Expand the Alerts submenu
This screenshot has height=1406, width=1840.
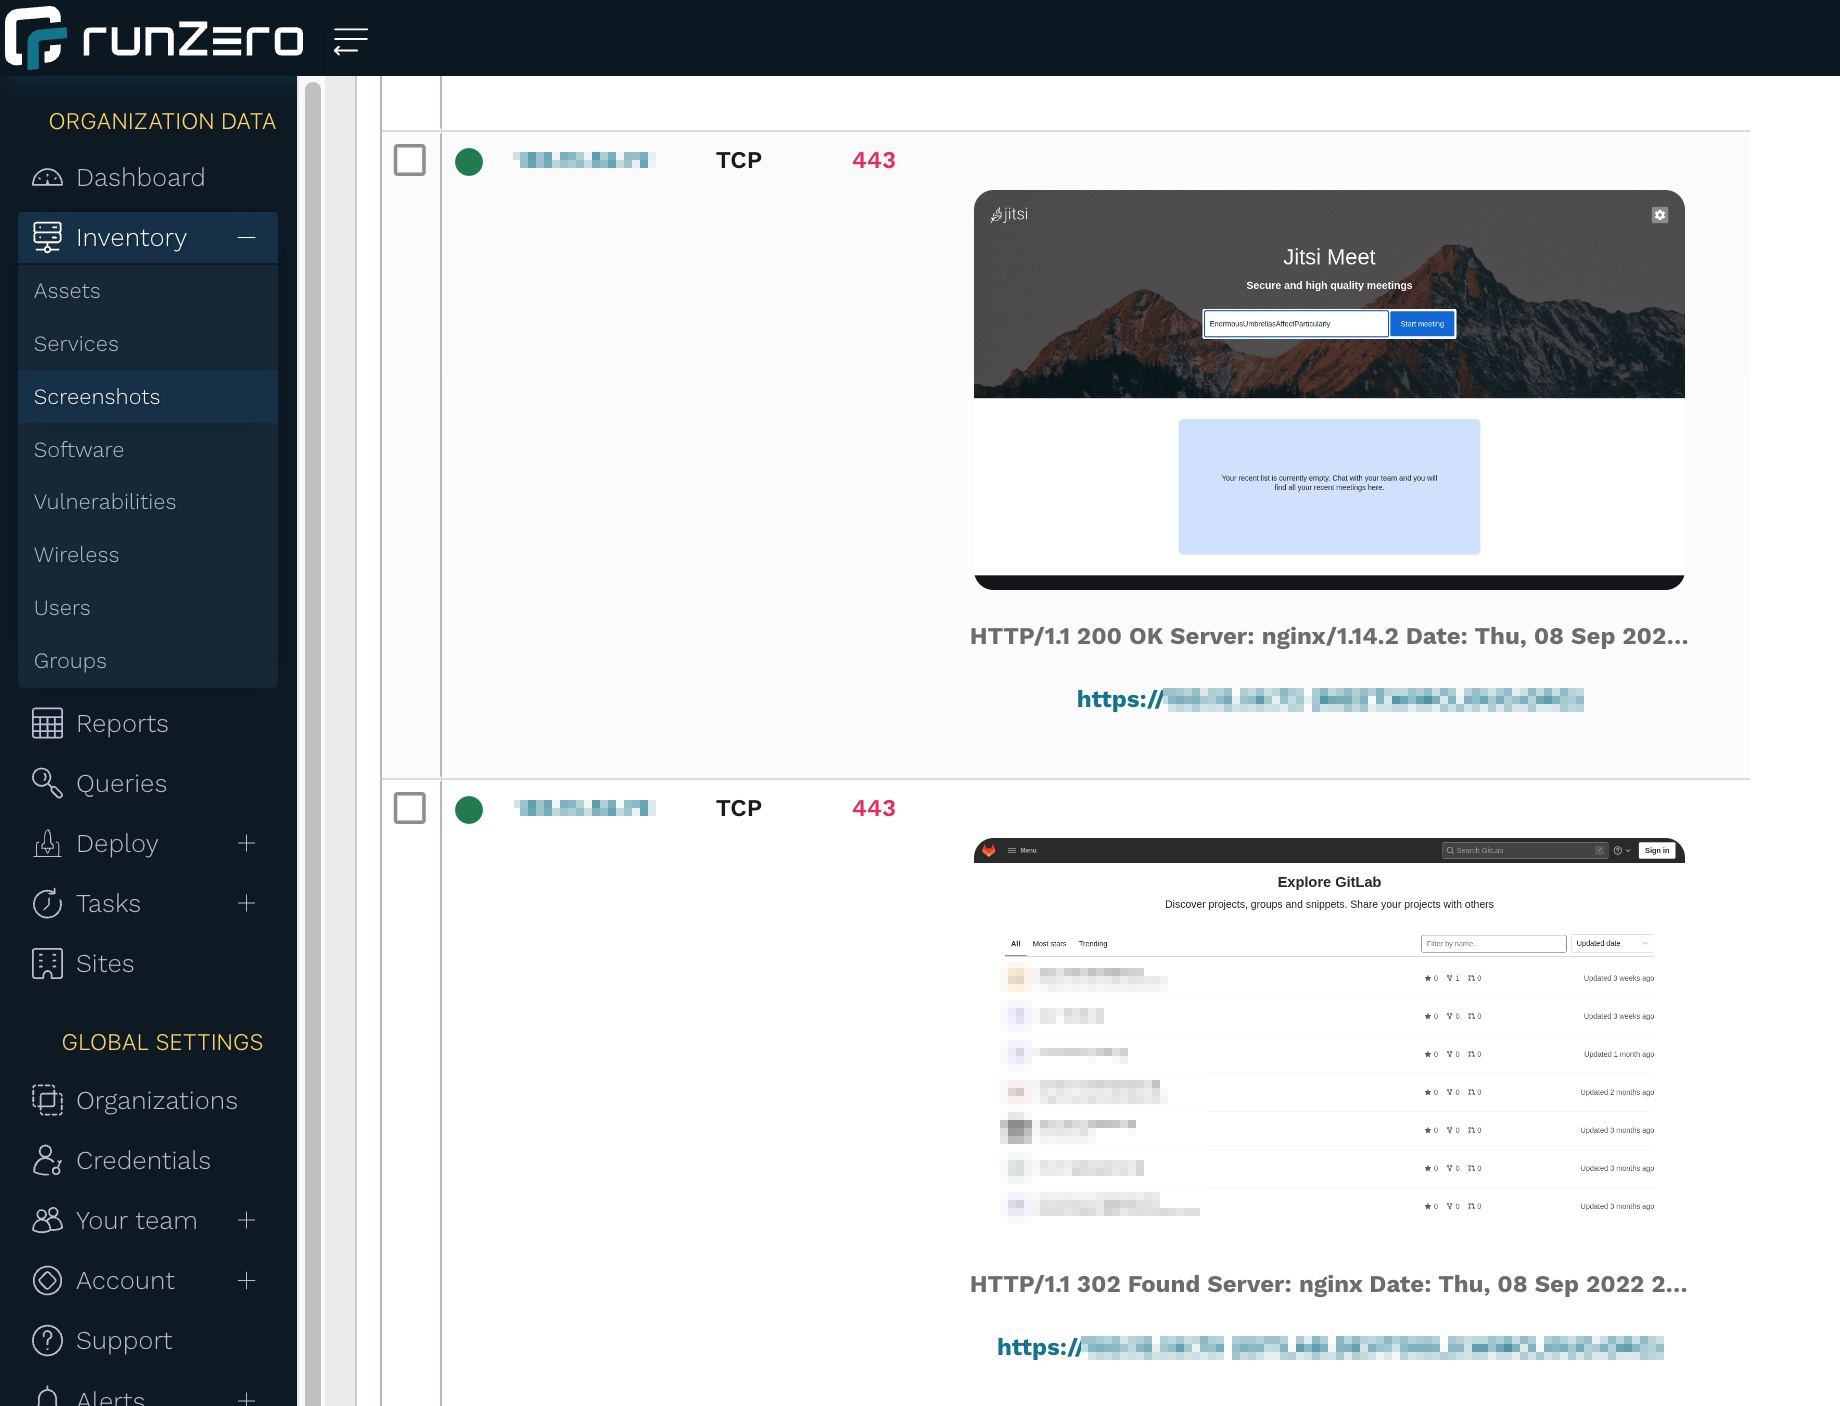246,1398
